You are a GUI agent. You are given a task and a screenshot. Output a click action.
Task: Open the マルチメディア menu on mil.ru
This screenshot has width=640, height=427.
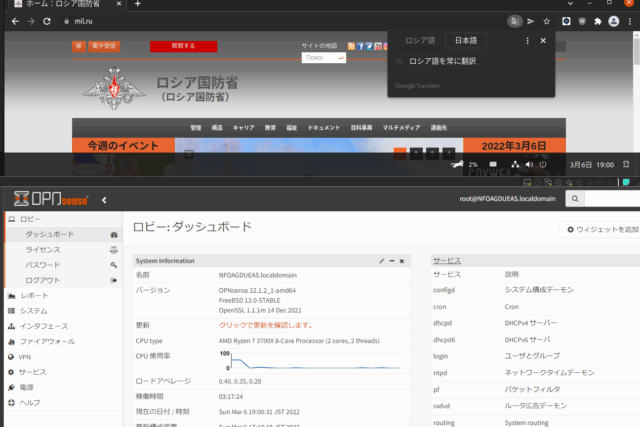coord(401,128)
